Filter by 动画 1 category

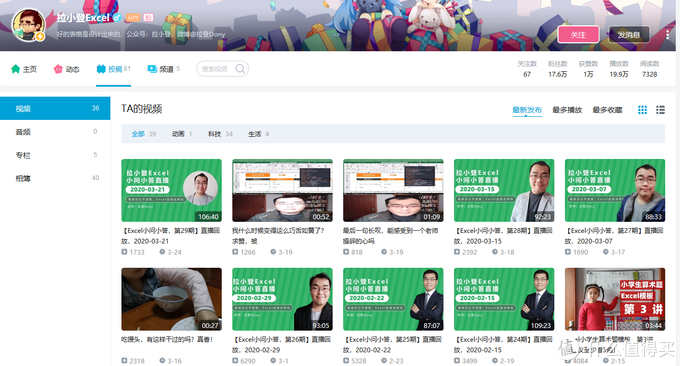pos(182,134)
